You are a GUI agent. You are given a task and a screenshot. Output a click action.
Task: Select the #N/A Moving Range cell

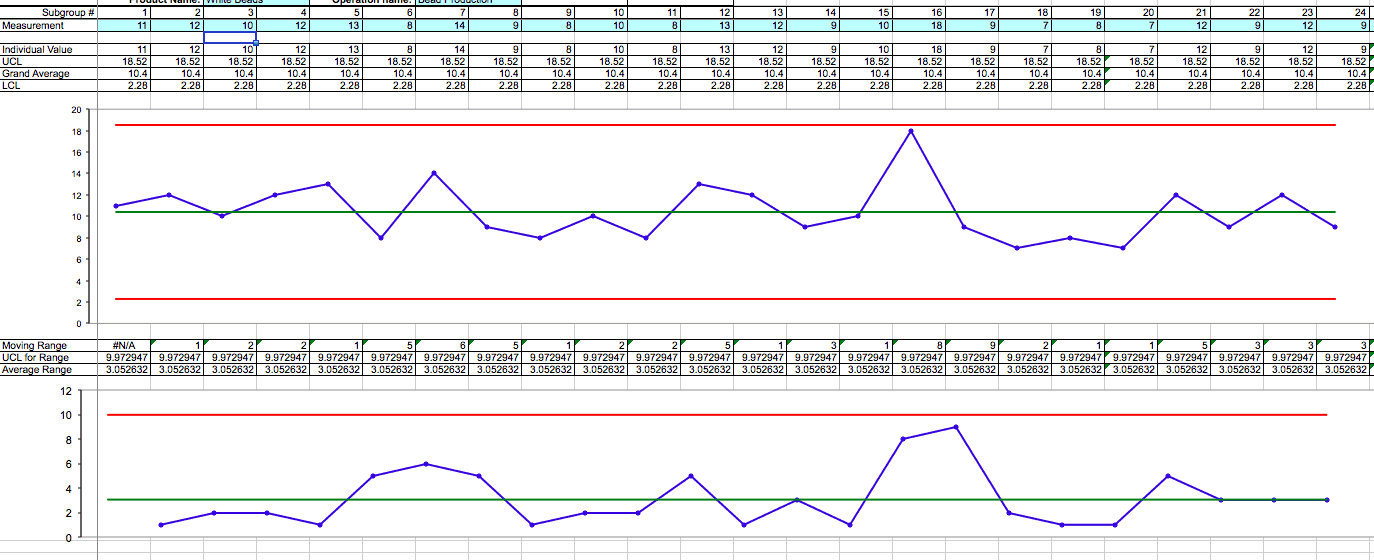click(124, 346)
